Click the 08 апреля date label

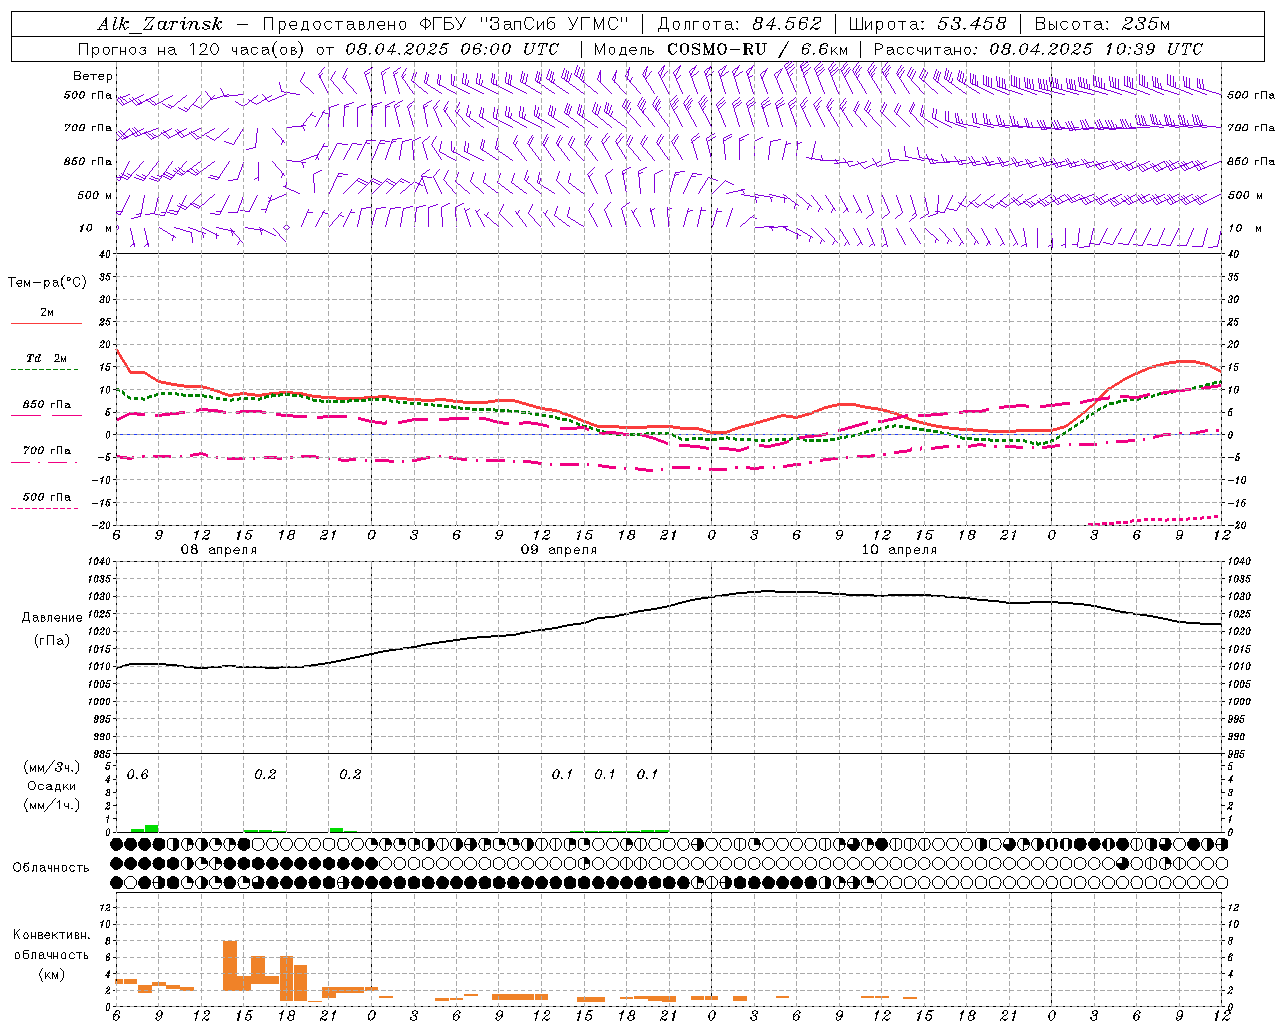[218, 550]
